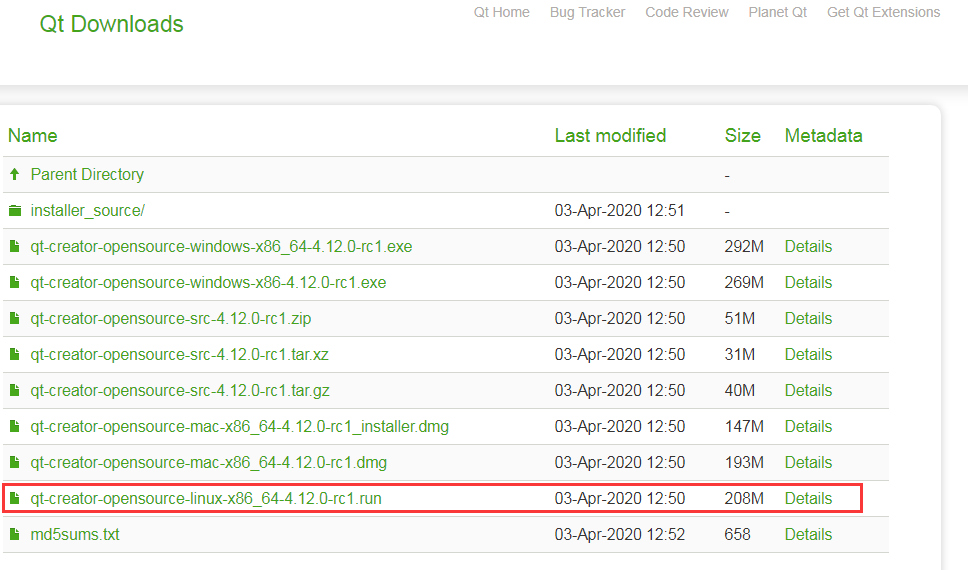This screenshot has width=968, height=570.
Task: Download qt-creator-opensource-mac-x86_64-4.12.0-rc1.dmg
Action: 209,463
